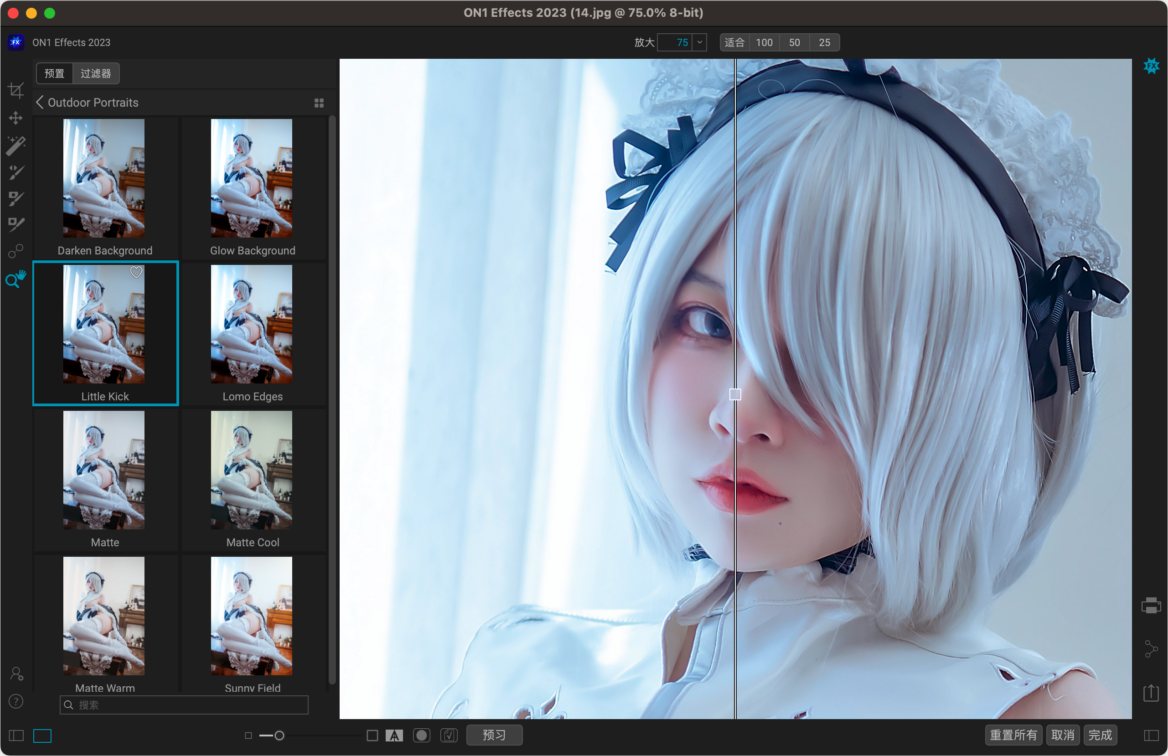Click the preset 搜索 search field
This screenshot has height=756, width=1168.
click(184, 705)
